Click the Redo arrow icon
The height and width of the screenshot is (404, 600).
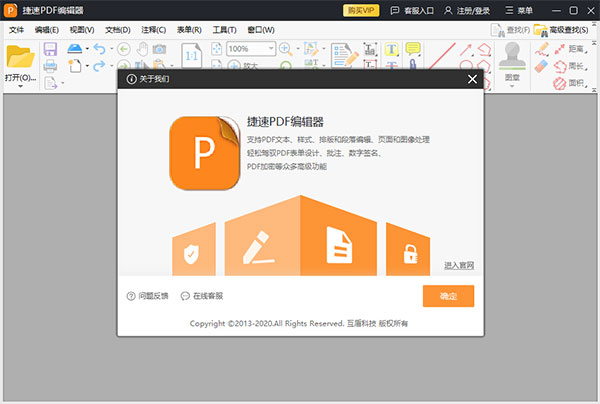click(99, 66)
